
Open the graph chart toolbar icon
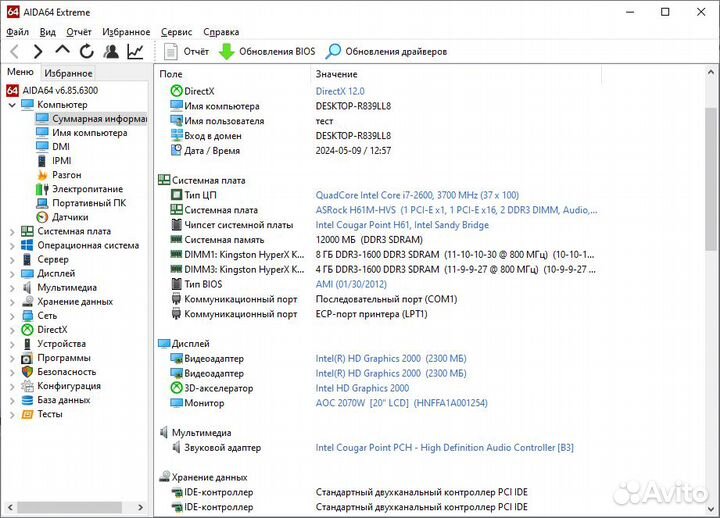[x=135, y=51]
